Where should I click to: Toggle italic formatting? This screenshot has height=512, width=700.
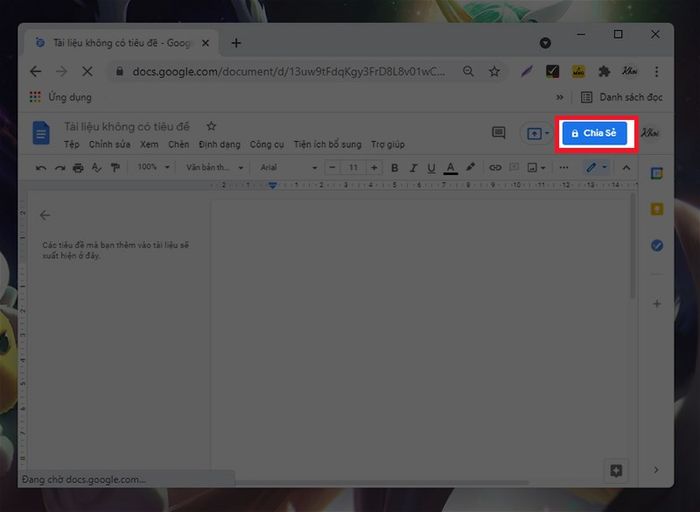click(x=413, y=168)
